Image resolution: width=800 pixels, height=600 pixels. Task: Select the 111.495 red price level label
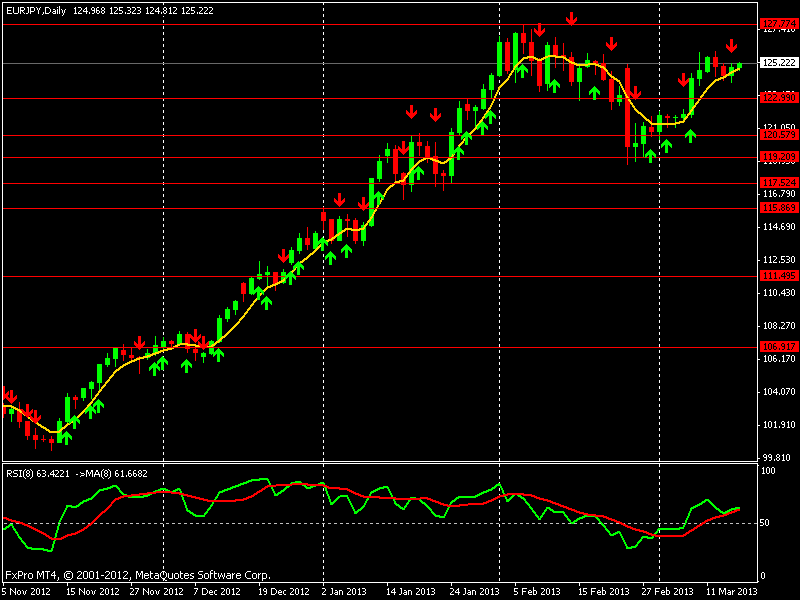pos(779,276)
